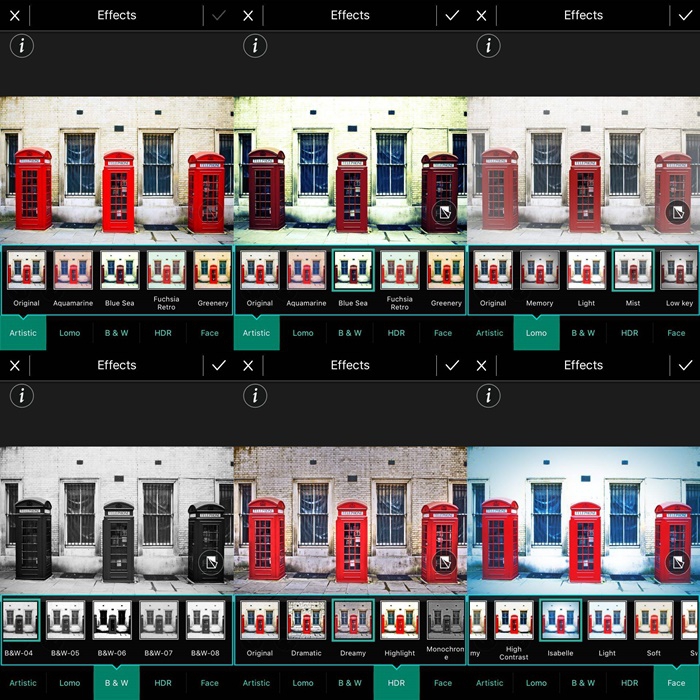Viewport: 700px width, 700px height.
Task: Pick the Soft face filter
Action: click(654, 620)
